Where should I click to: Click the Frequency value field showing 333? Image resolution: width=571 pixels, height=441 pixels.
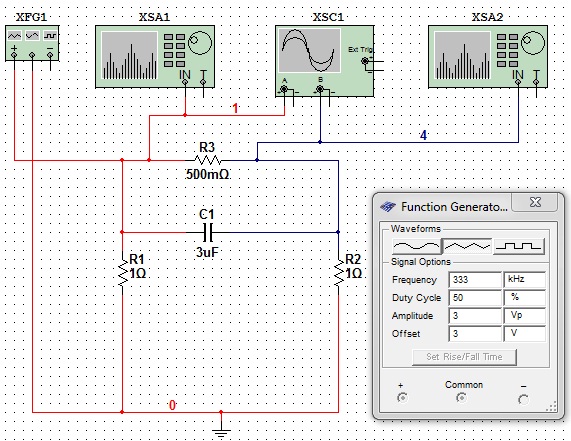click(475, 280)
